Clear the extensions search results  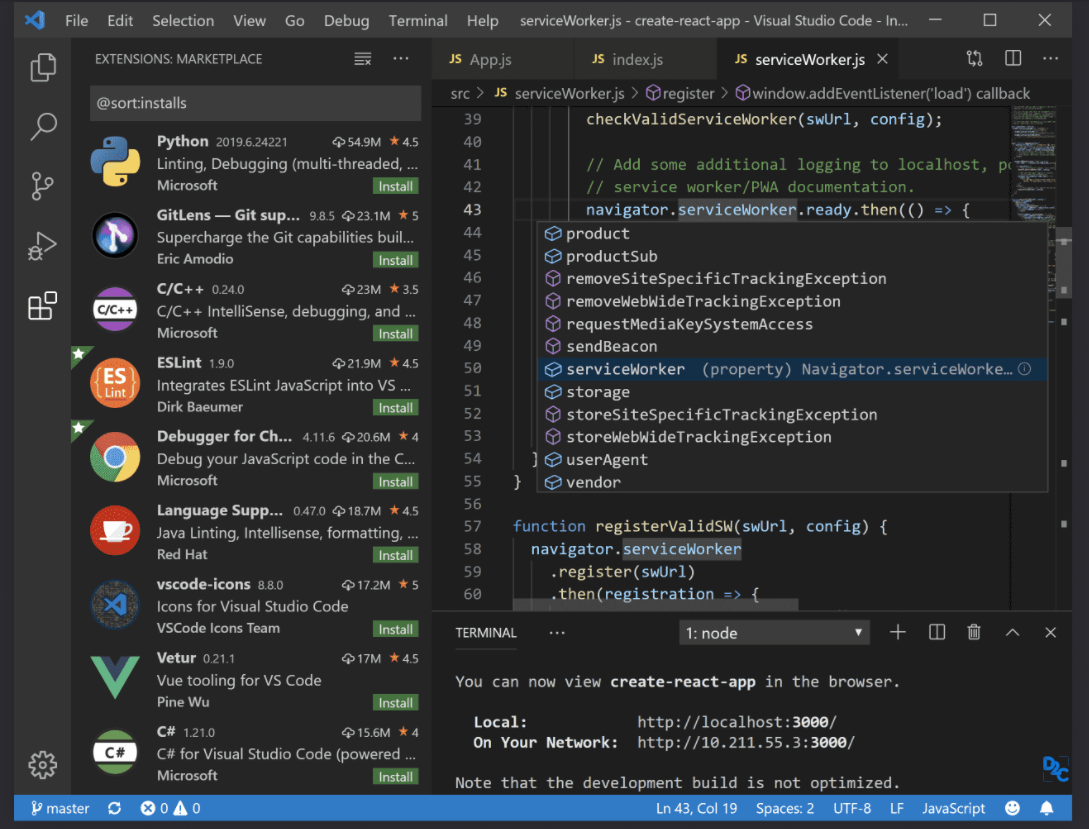(x=363, y=59)
